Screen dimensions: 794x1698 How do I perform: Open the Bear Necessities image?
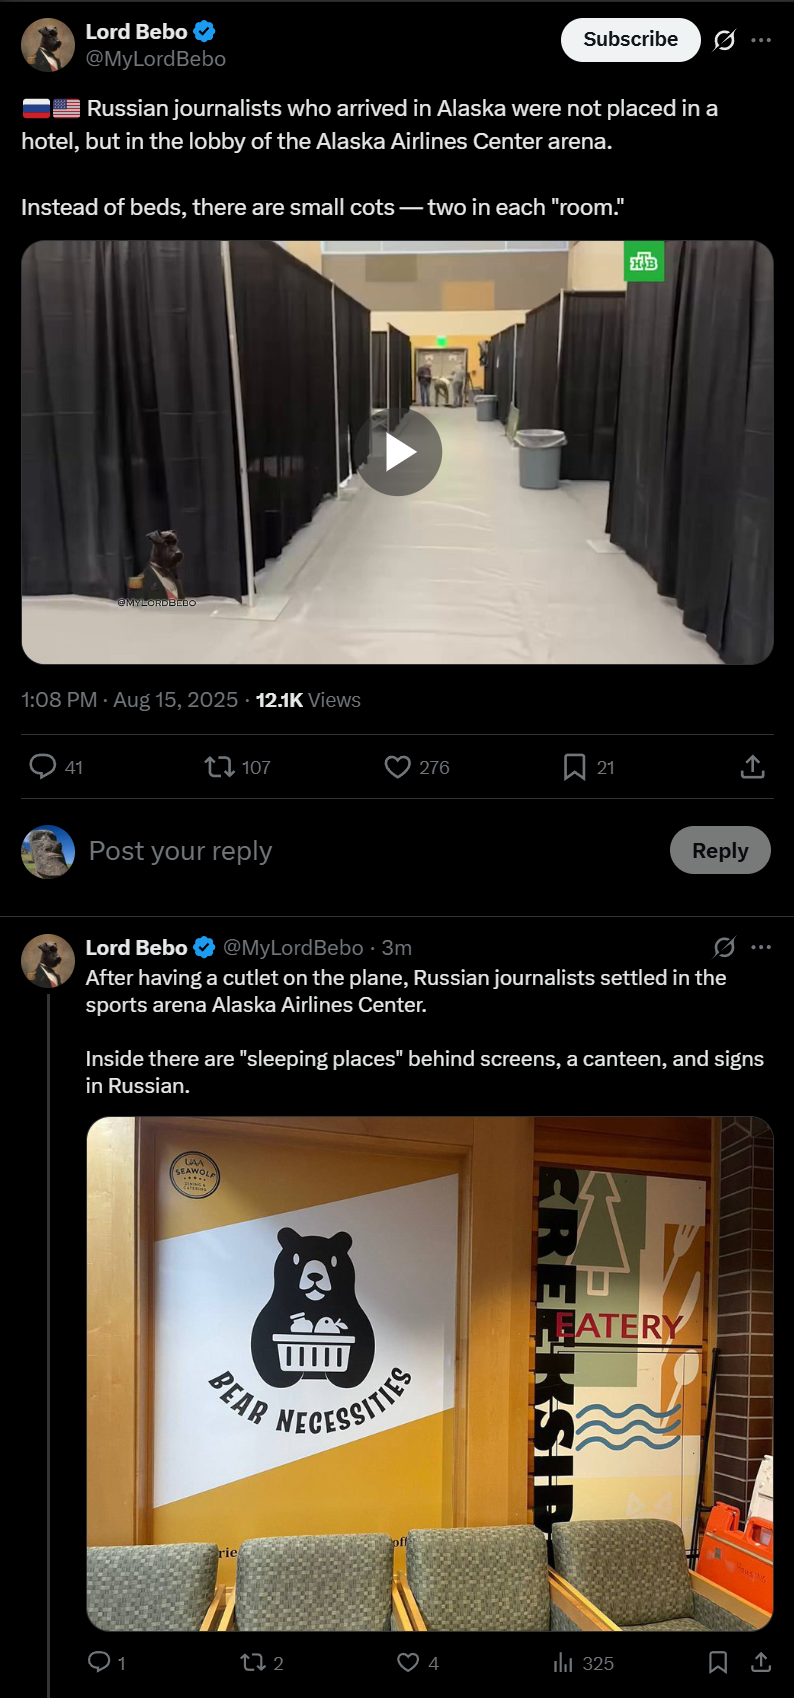point(430,1373)
